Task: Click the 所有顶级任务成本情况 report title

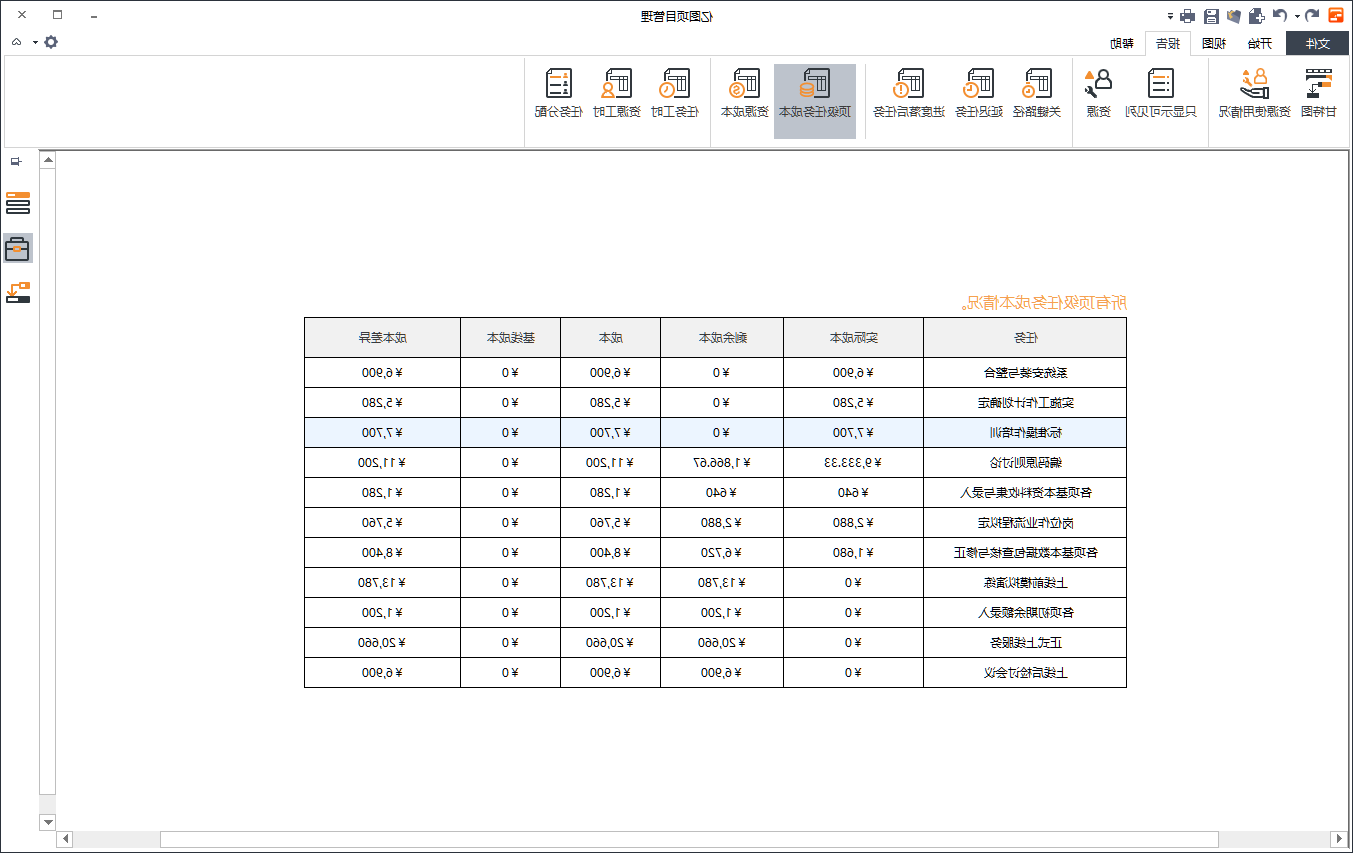Action: pyautogui.click(x=1044, y=301)
